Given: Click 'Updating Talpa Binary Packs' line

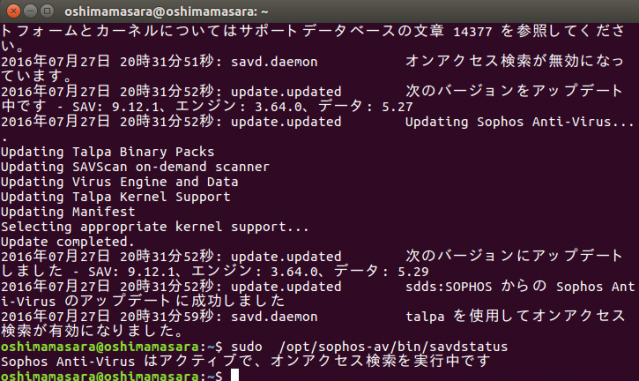Looking at the screenshot, I should [107, 152].
